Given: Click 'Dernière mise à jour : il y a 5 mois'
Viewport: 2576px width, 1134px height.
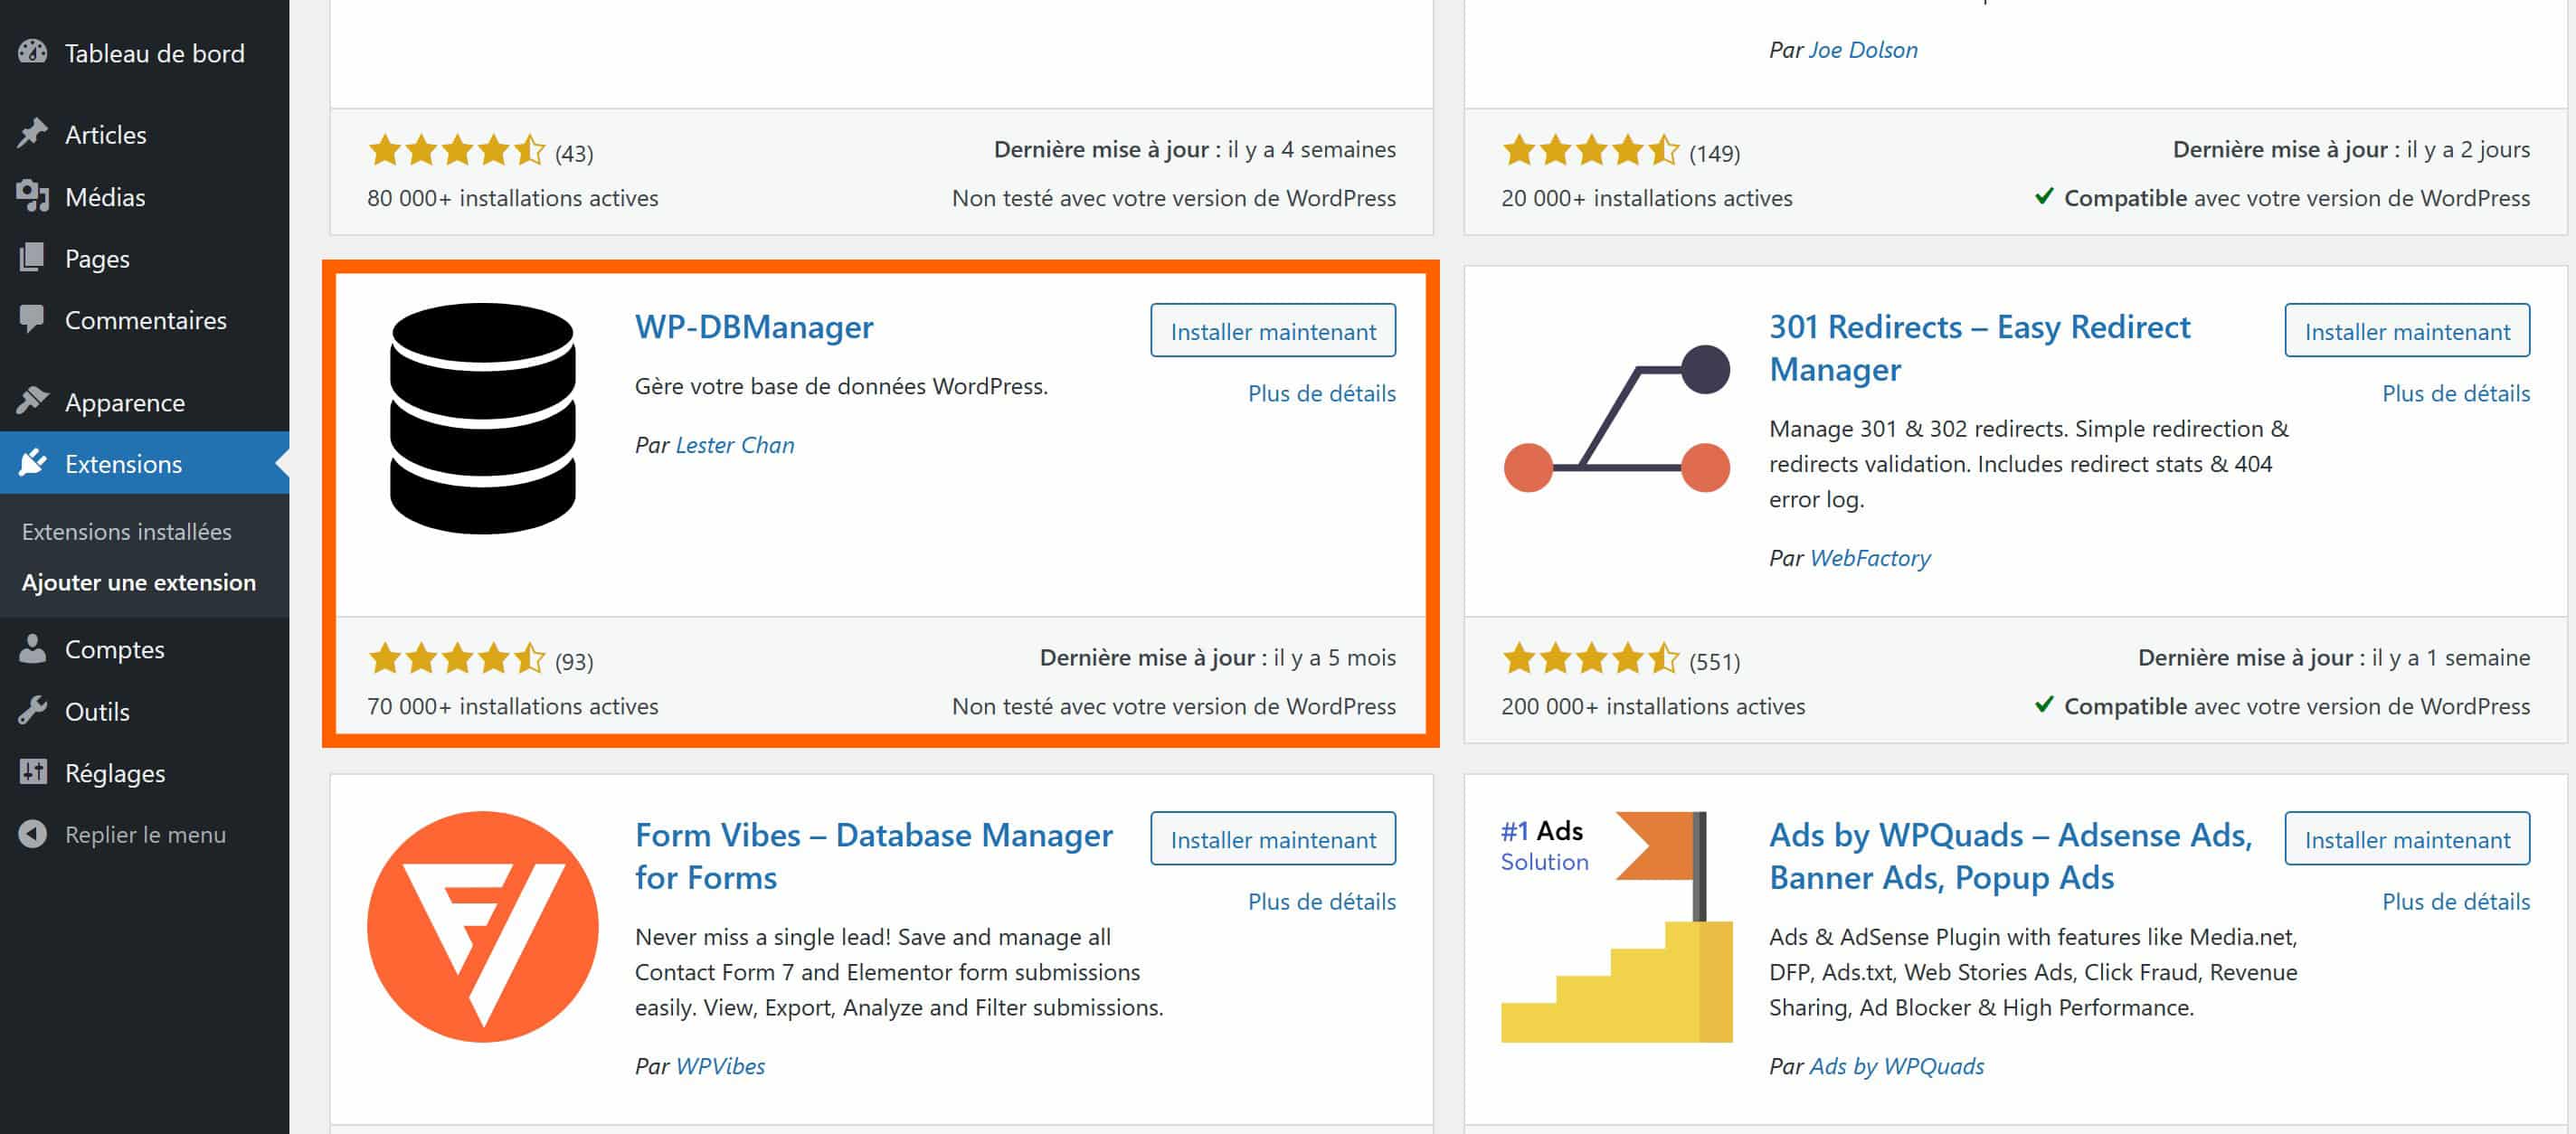Looking at the screenshot, I should click(1217, 657).
